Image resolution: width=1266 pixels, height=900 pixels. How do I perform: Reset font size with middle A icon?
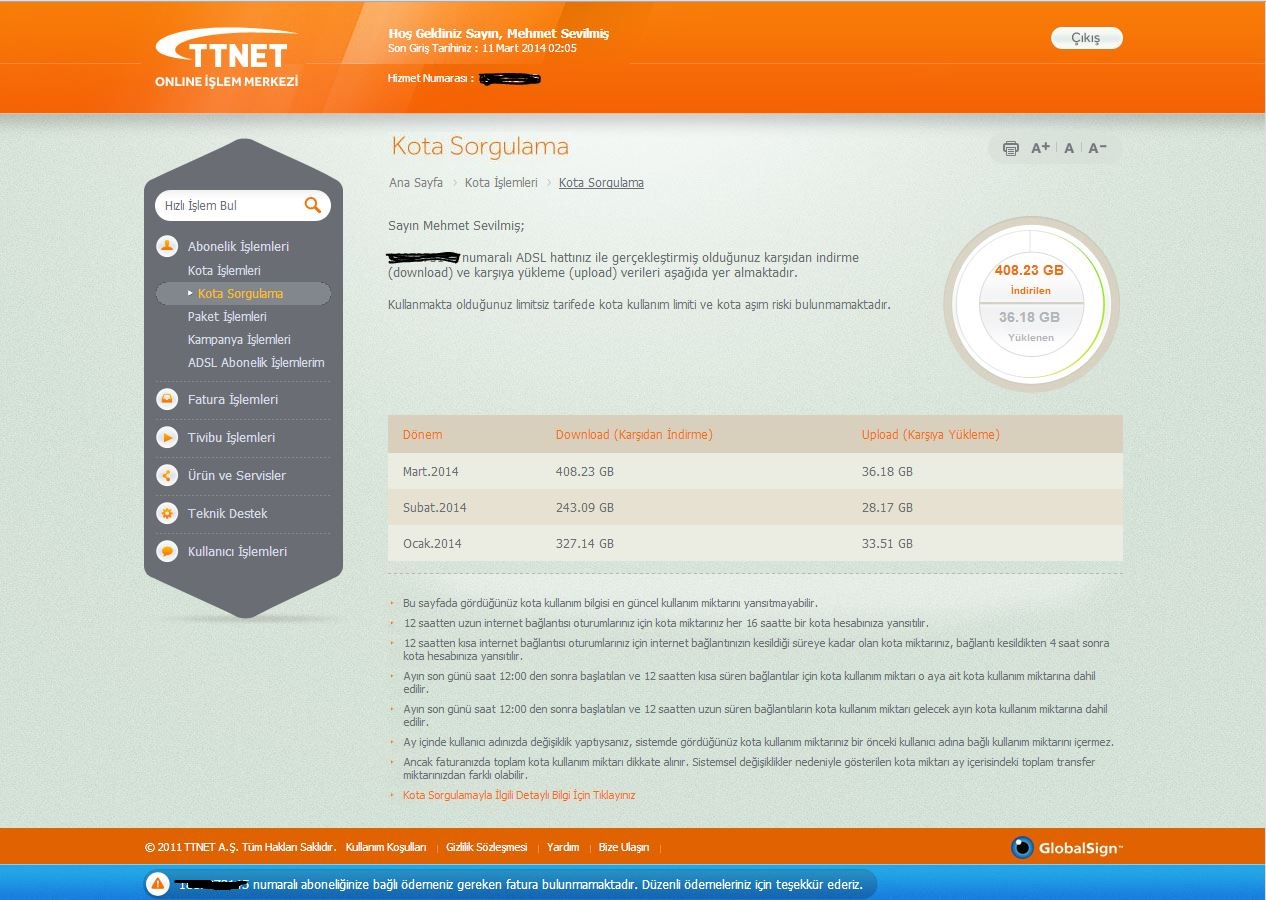pyautogui.click(x=1069, y=148)
